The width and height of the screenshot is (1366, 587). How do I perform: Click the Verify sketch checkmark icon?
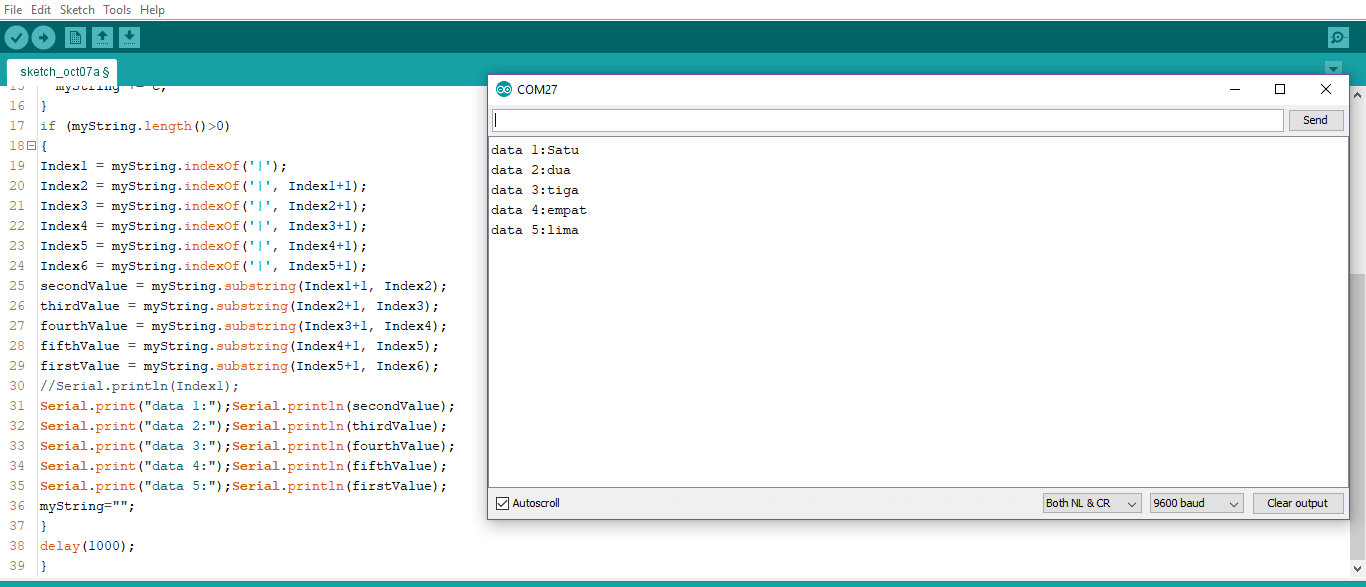tap(17, 37)
